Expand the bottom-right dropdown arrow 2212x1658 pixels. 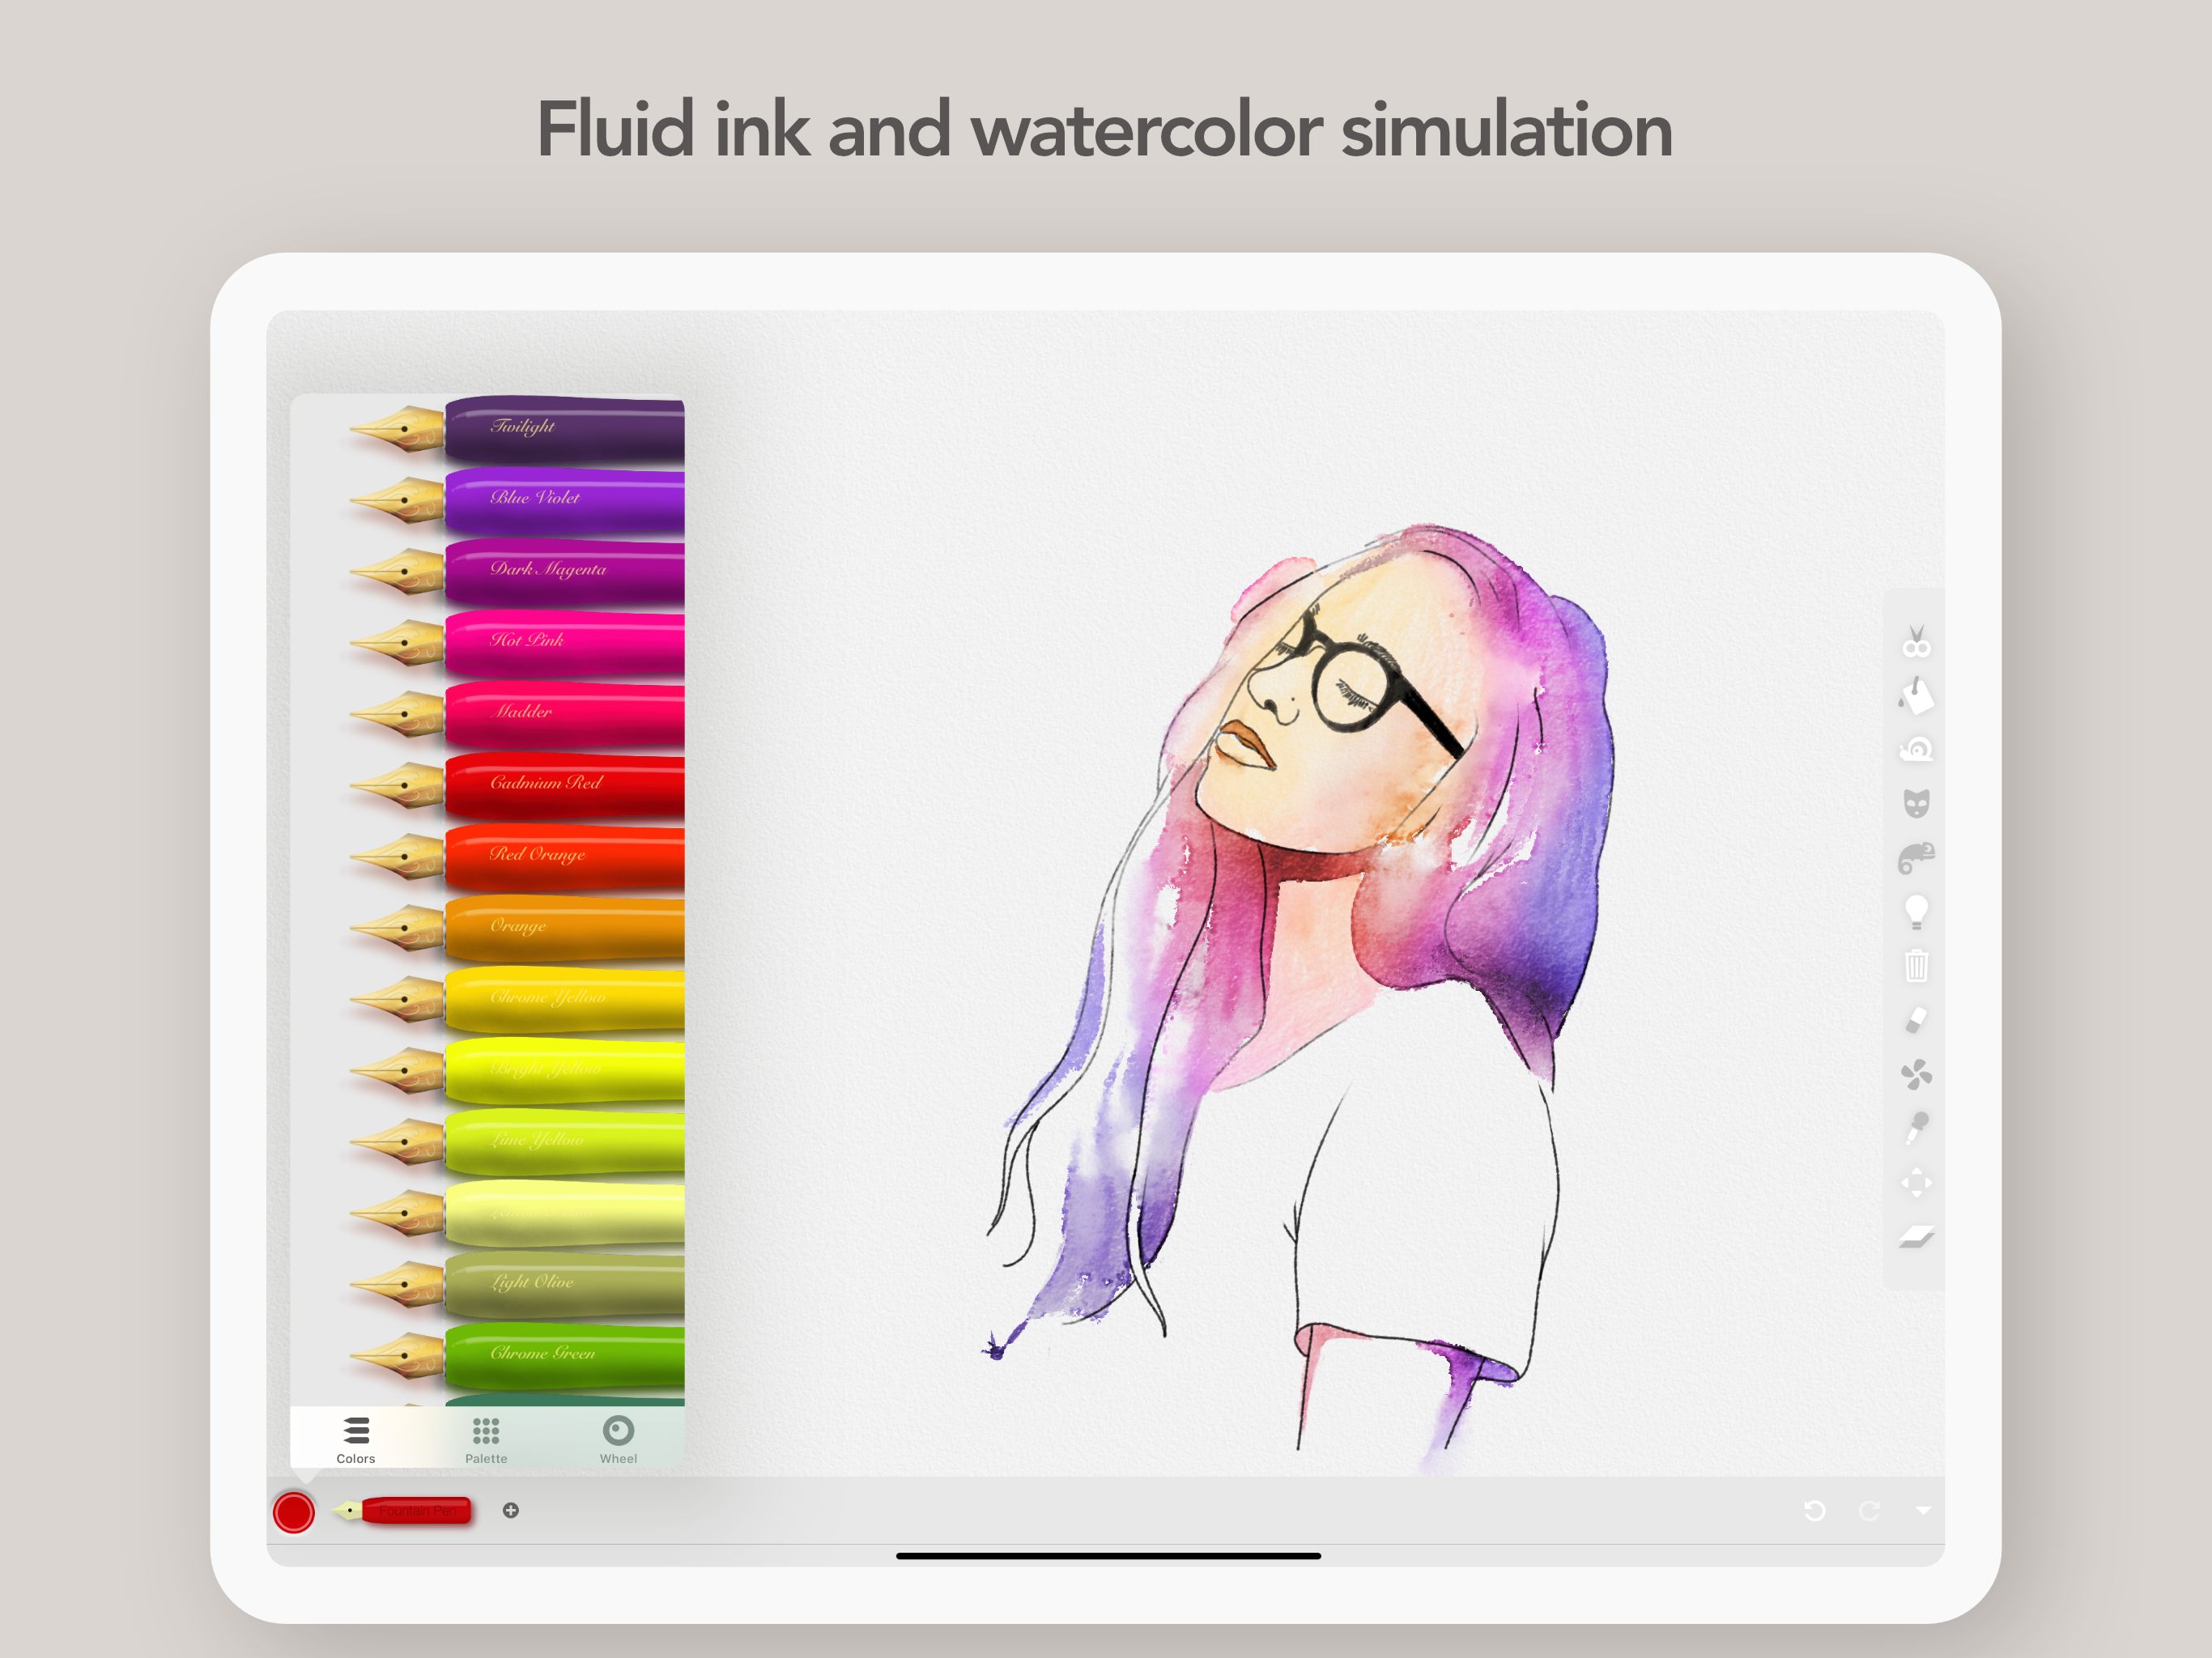tap(1922, 1510)
